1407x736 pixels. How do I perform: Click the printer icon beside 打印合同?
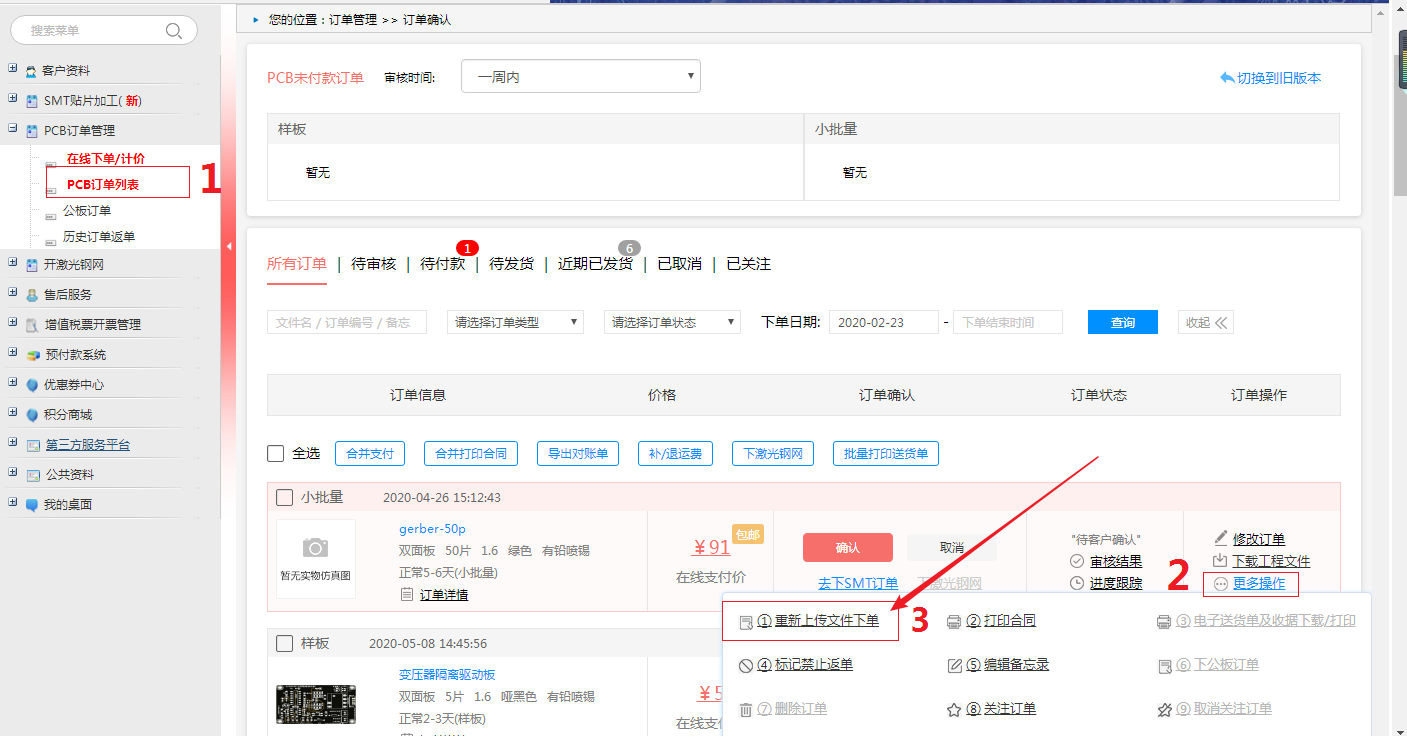(x=955, y=621)
